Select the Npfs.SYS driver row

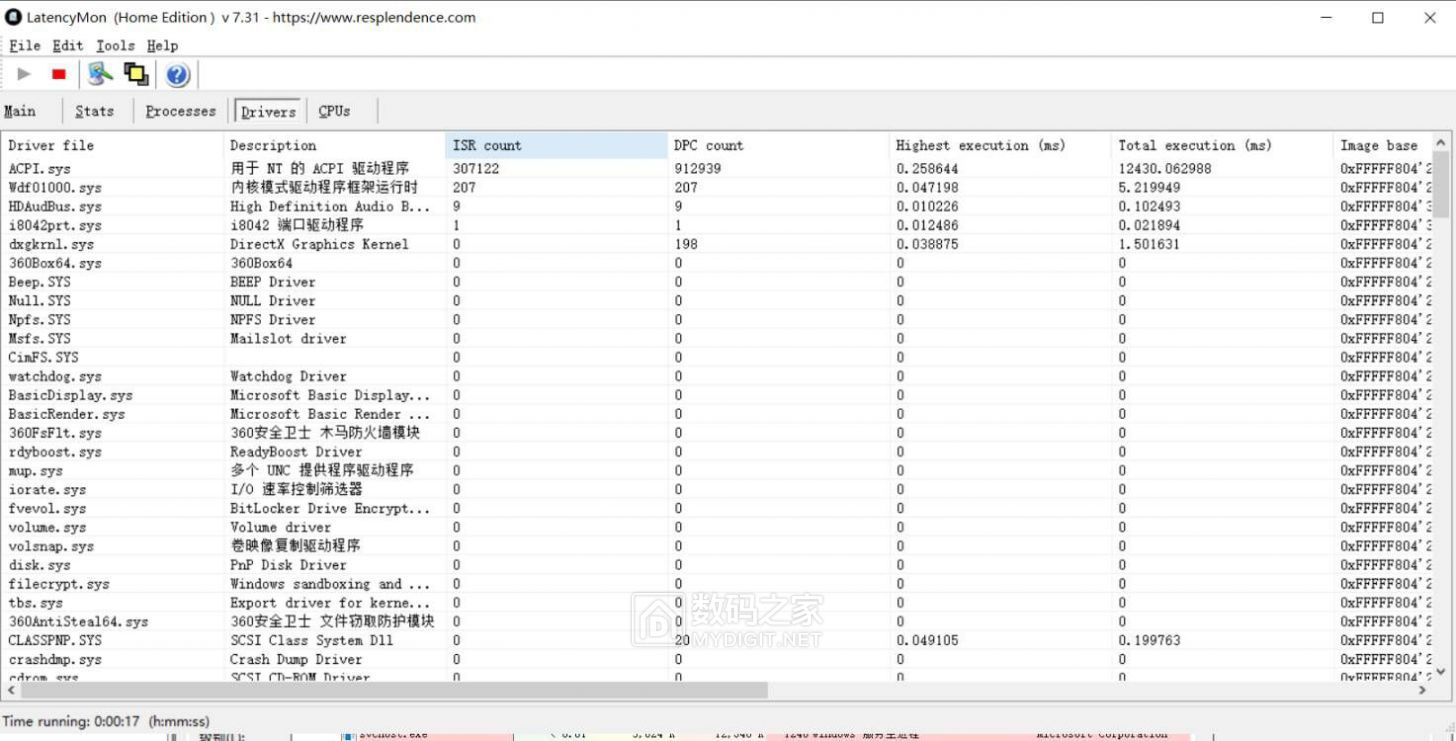pyautogui.click(x=717, y=319)
